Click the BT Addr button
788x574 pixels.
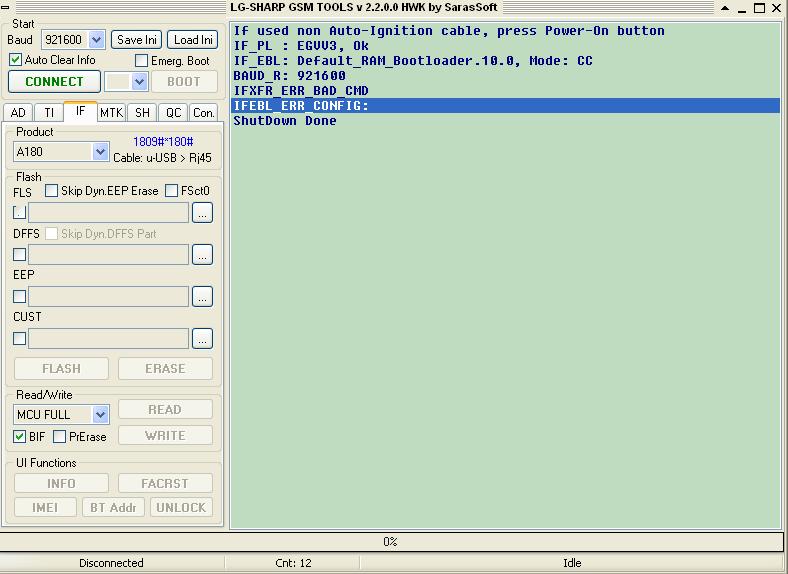click(113, 508)
